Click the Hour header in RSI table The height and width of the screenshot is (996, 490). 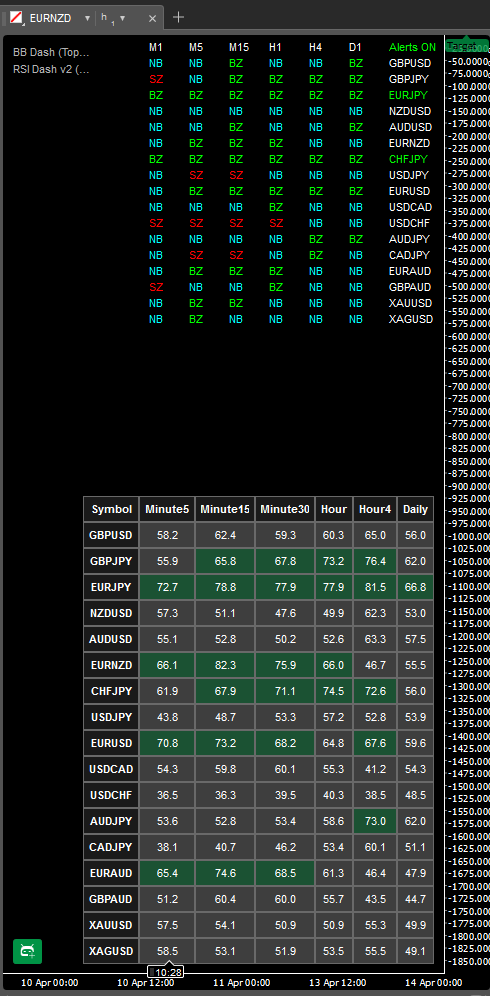334,509
